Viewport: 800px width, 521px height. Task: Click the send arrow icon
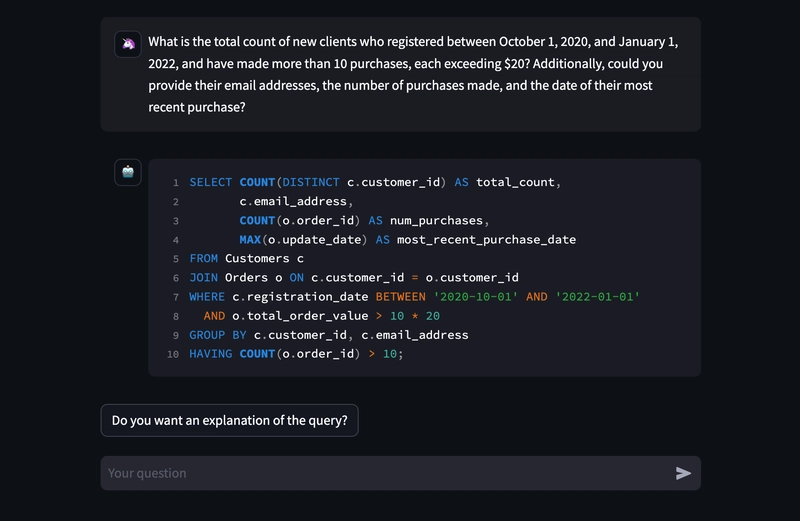coord(683,473)
